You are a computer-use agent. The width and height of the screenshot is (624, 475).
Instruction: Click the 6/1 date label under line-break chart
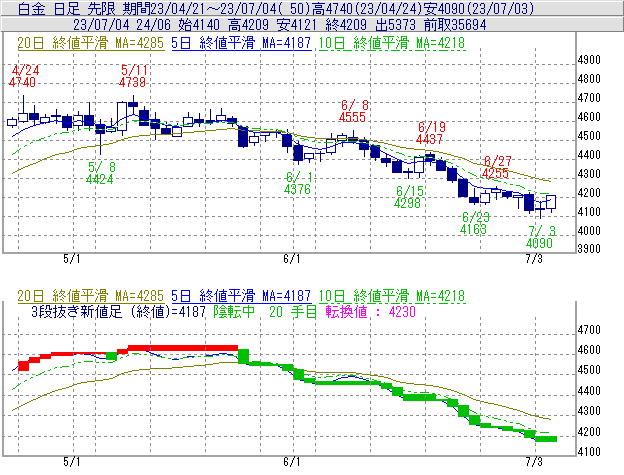(292, 462)
